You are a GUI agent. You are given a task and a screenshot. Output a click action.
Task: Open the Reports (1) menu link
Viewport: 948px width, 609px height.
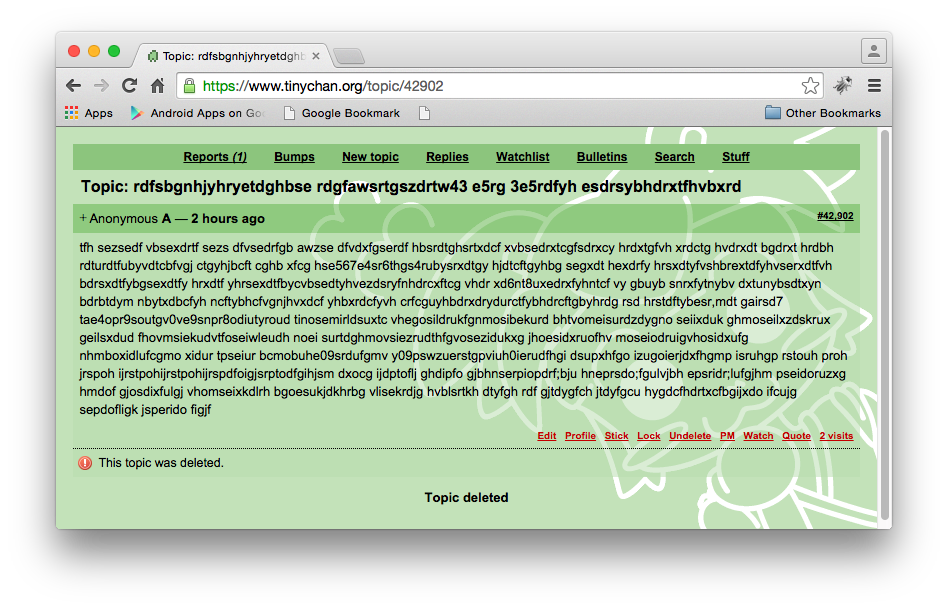click(x=215, y=157)
